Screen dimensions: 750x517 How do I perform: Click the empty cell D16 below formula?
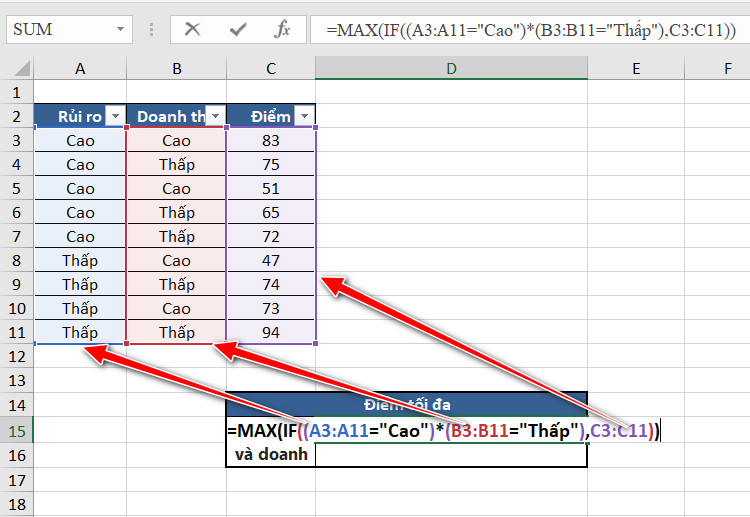click(451, 455)
